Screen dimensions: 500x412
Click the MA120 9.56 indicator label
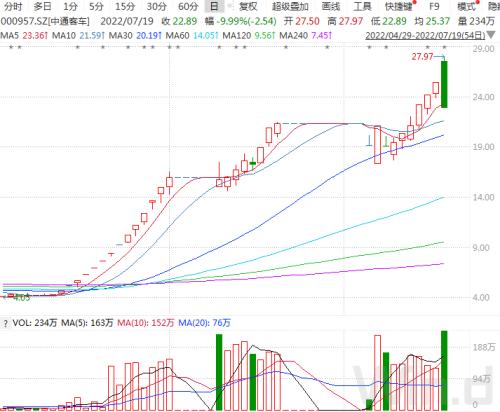coord(249,35)
